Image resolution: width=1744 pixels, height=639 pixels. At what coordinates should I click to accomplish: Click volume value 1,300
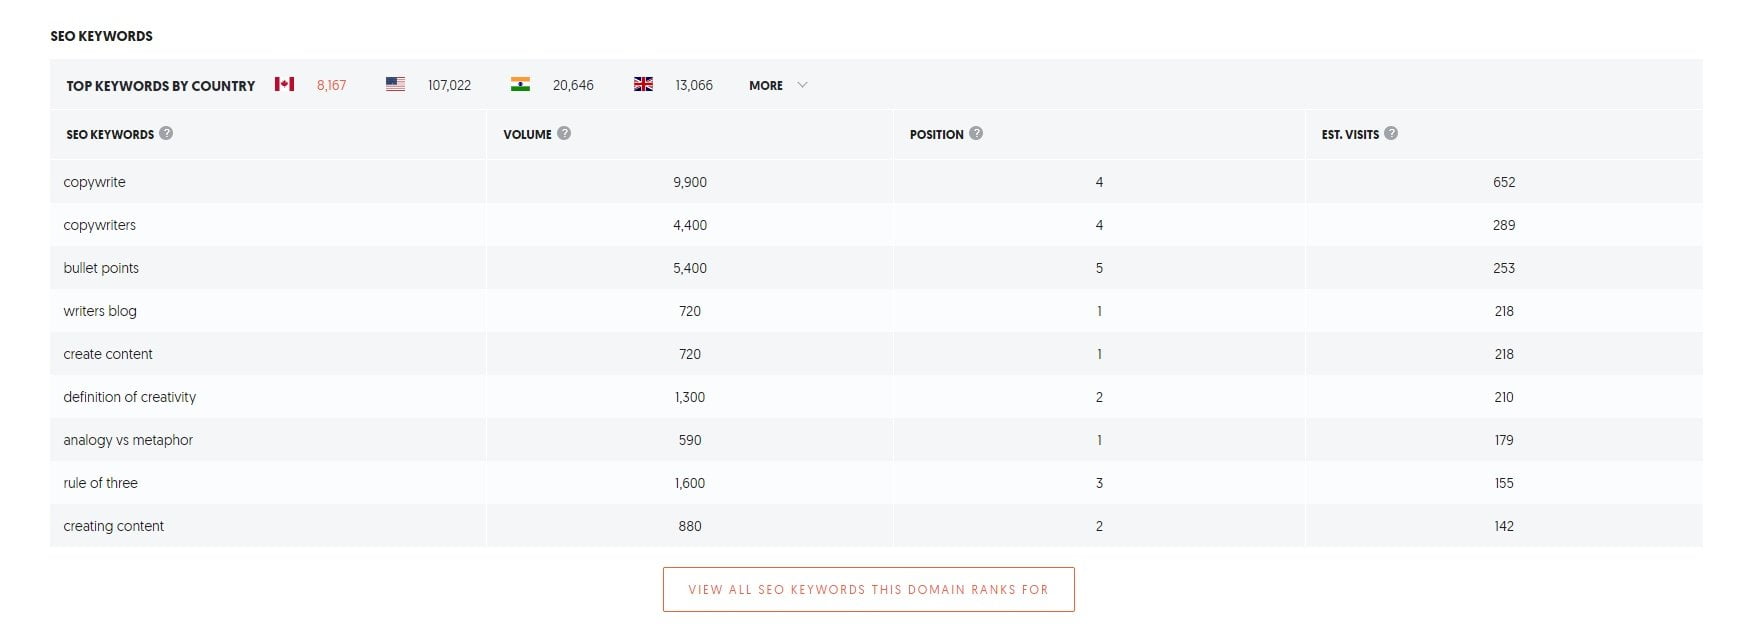tap(690, 397)
